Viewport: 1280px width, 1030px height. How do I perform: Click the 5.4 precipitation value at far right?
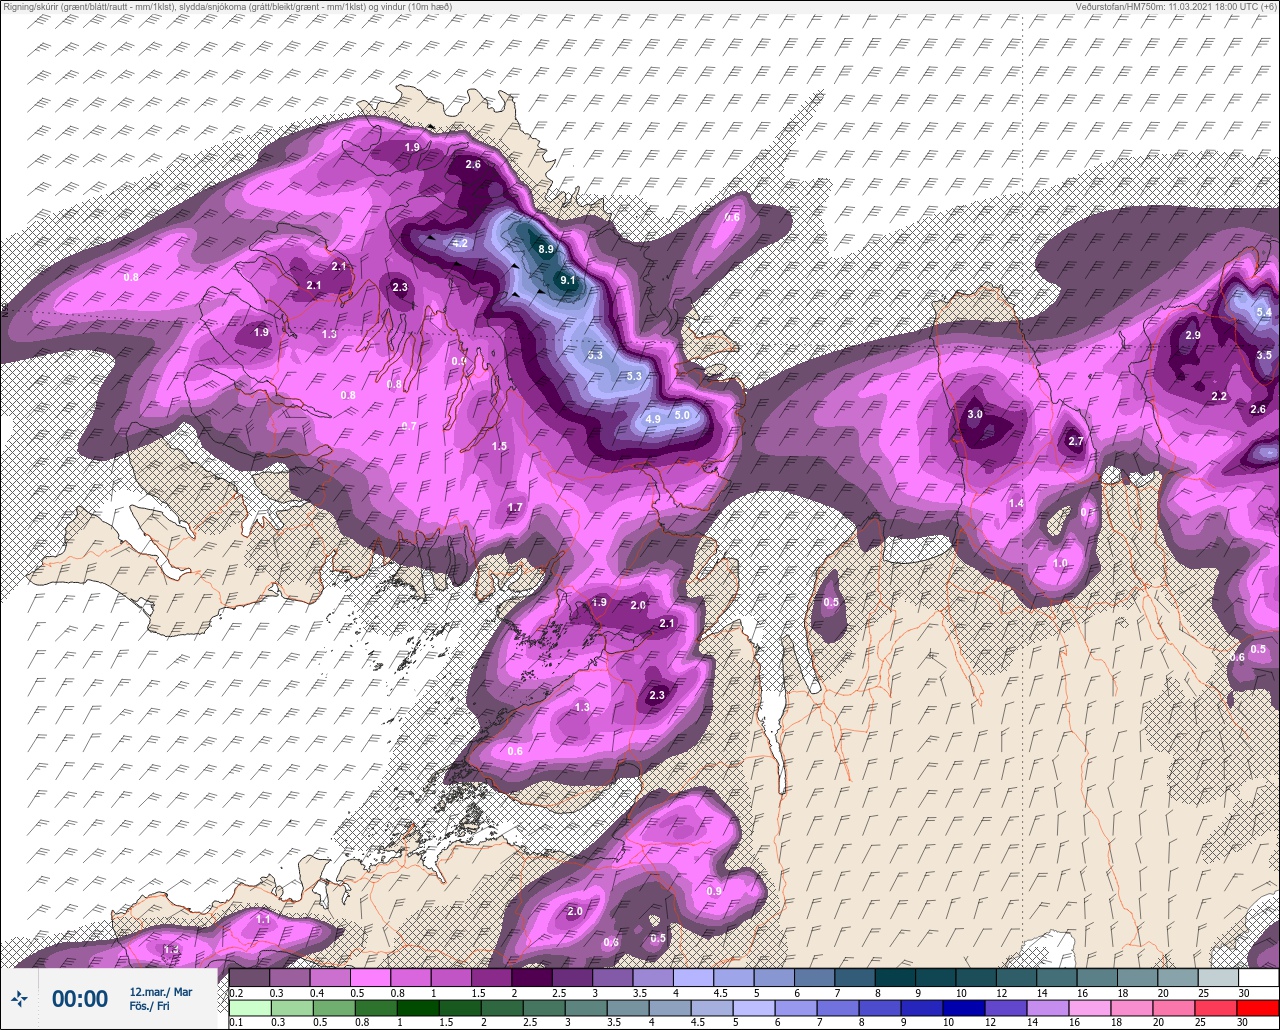(x=1264, y=313)
